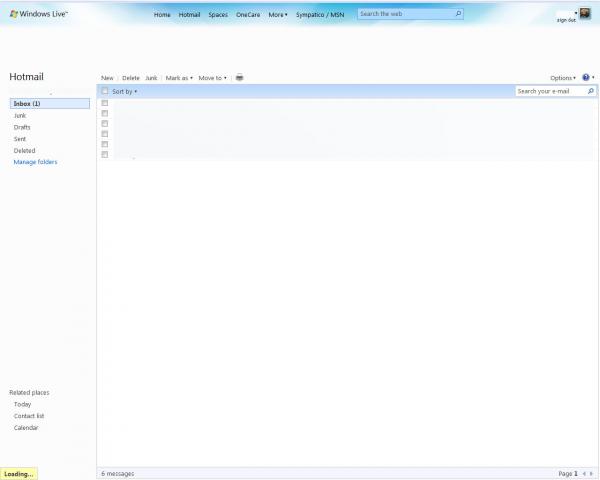Click the Hotmail heading in sidebar
The image size is (600, 480).
tap(26, 77)
